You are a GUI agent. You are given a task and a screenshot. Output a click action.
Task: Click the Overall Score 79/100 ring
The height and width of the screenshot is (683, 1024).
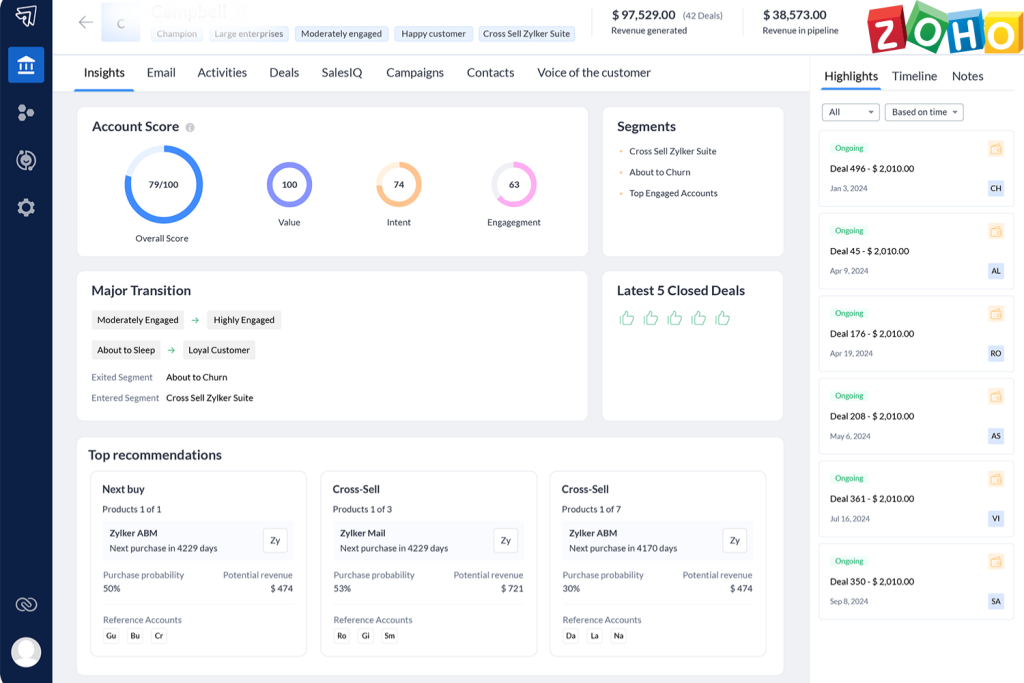tap(163, 185)
